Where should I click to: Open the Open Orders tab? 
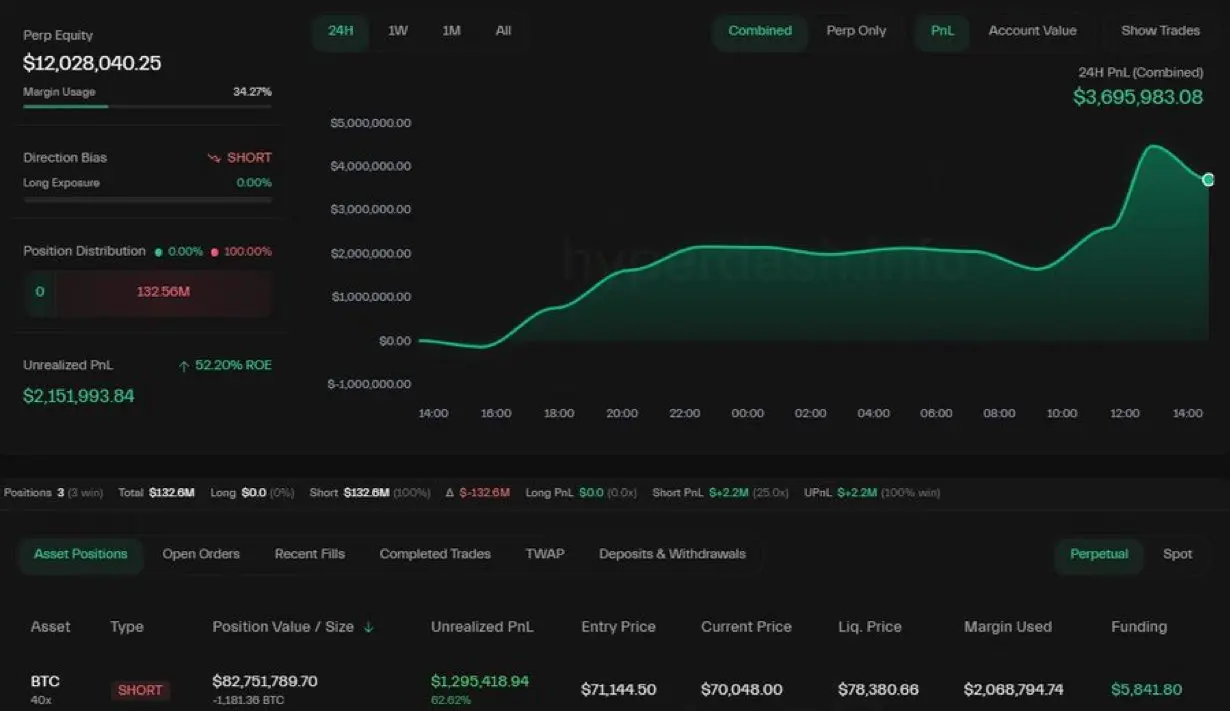(x=201, y=554)
